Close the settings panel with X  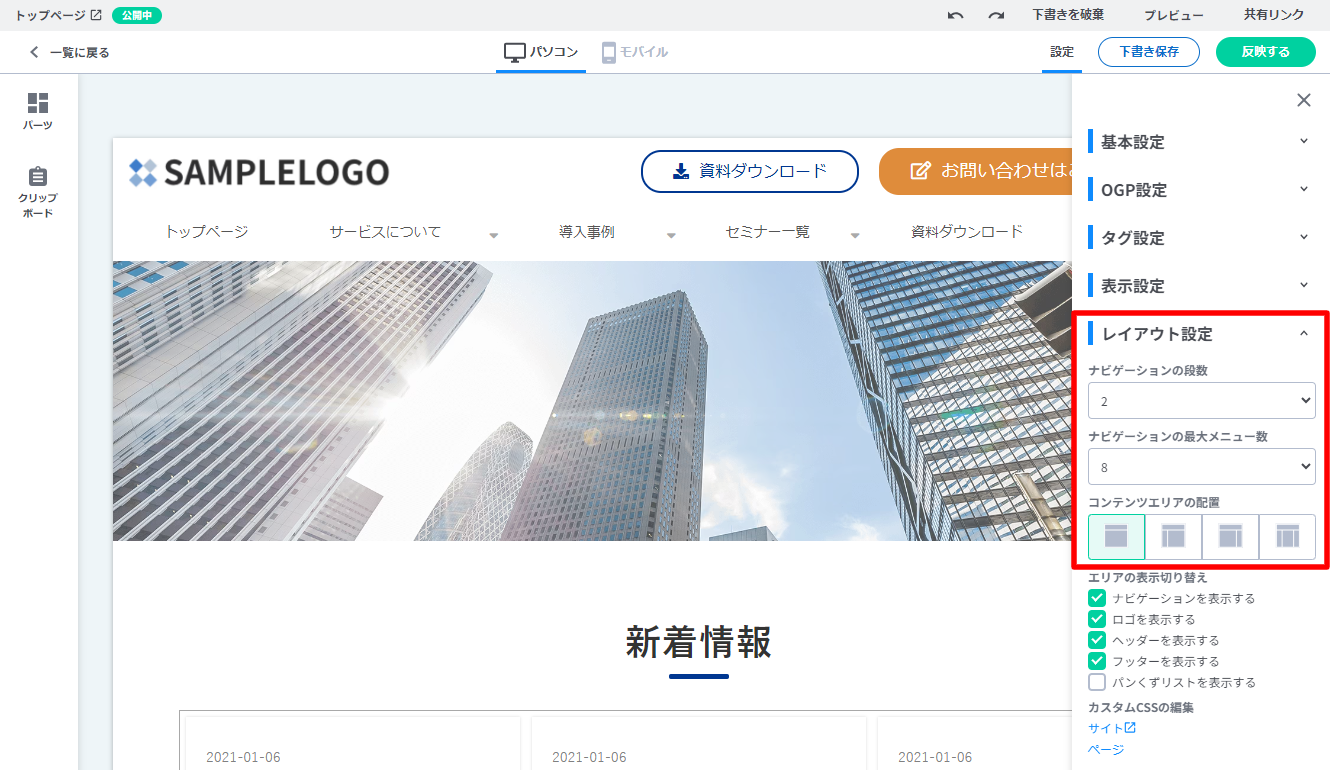click(1303, 100)
